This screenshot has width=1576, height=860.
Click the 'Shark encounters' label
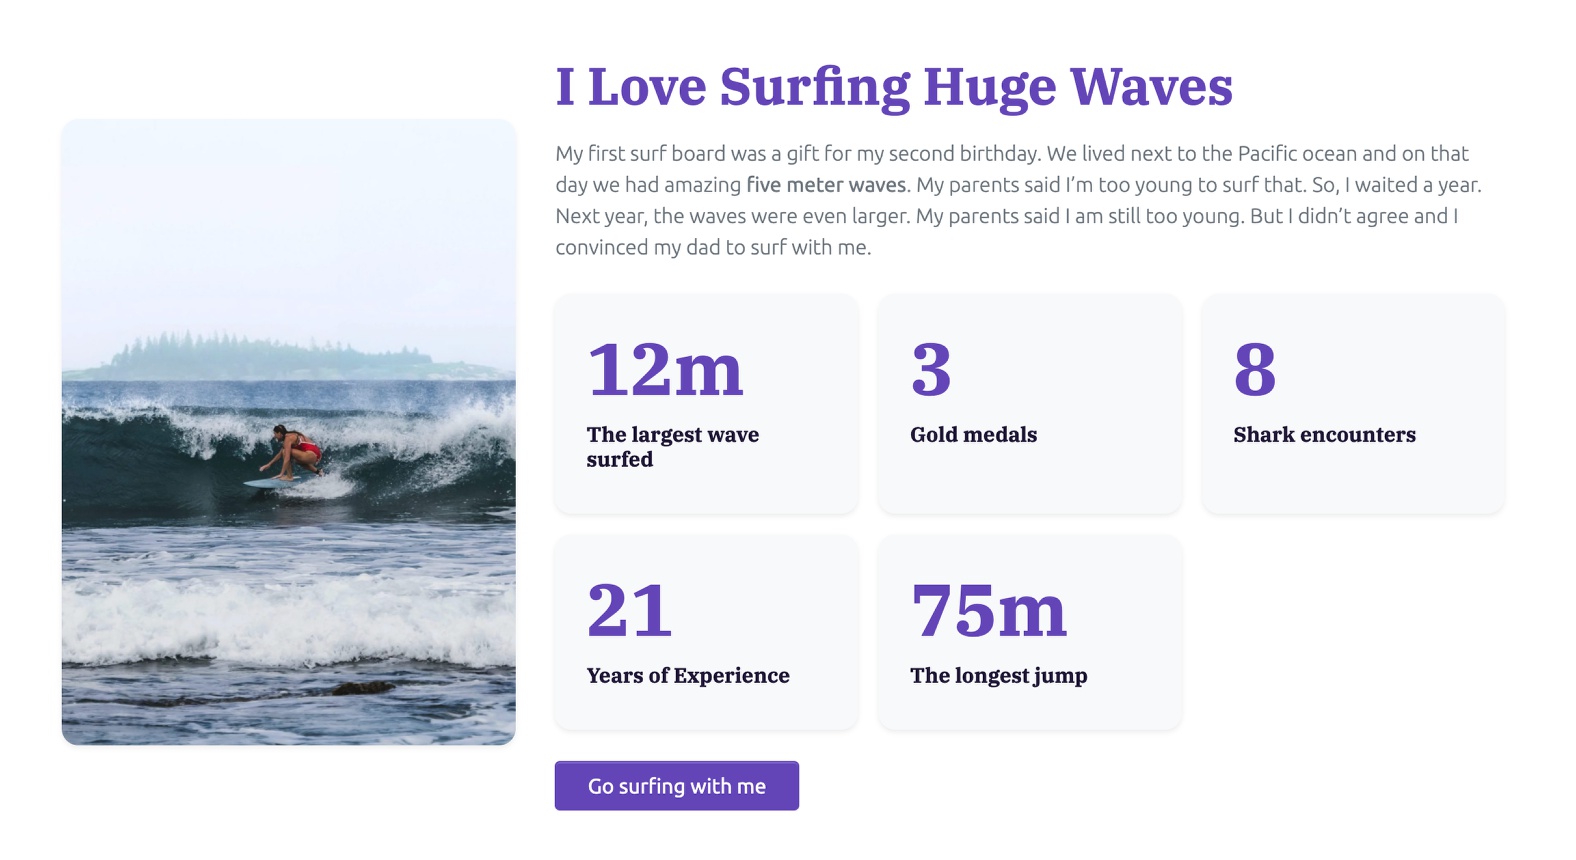coord(1324,435)
